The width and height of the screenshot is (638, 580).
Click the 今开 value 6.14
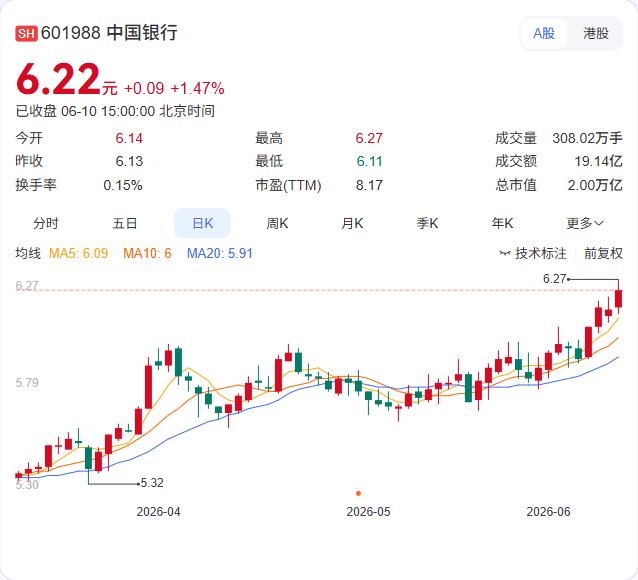click(x=129, y=138)
